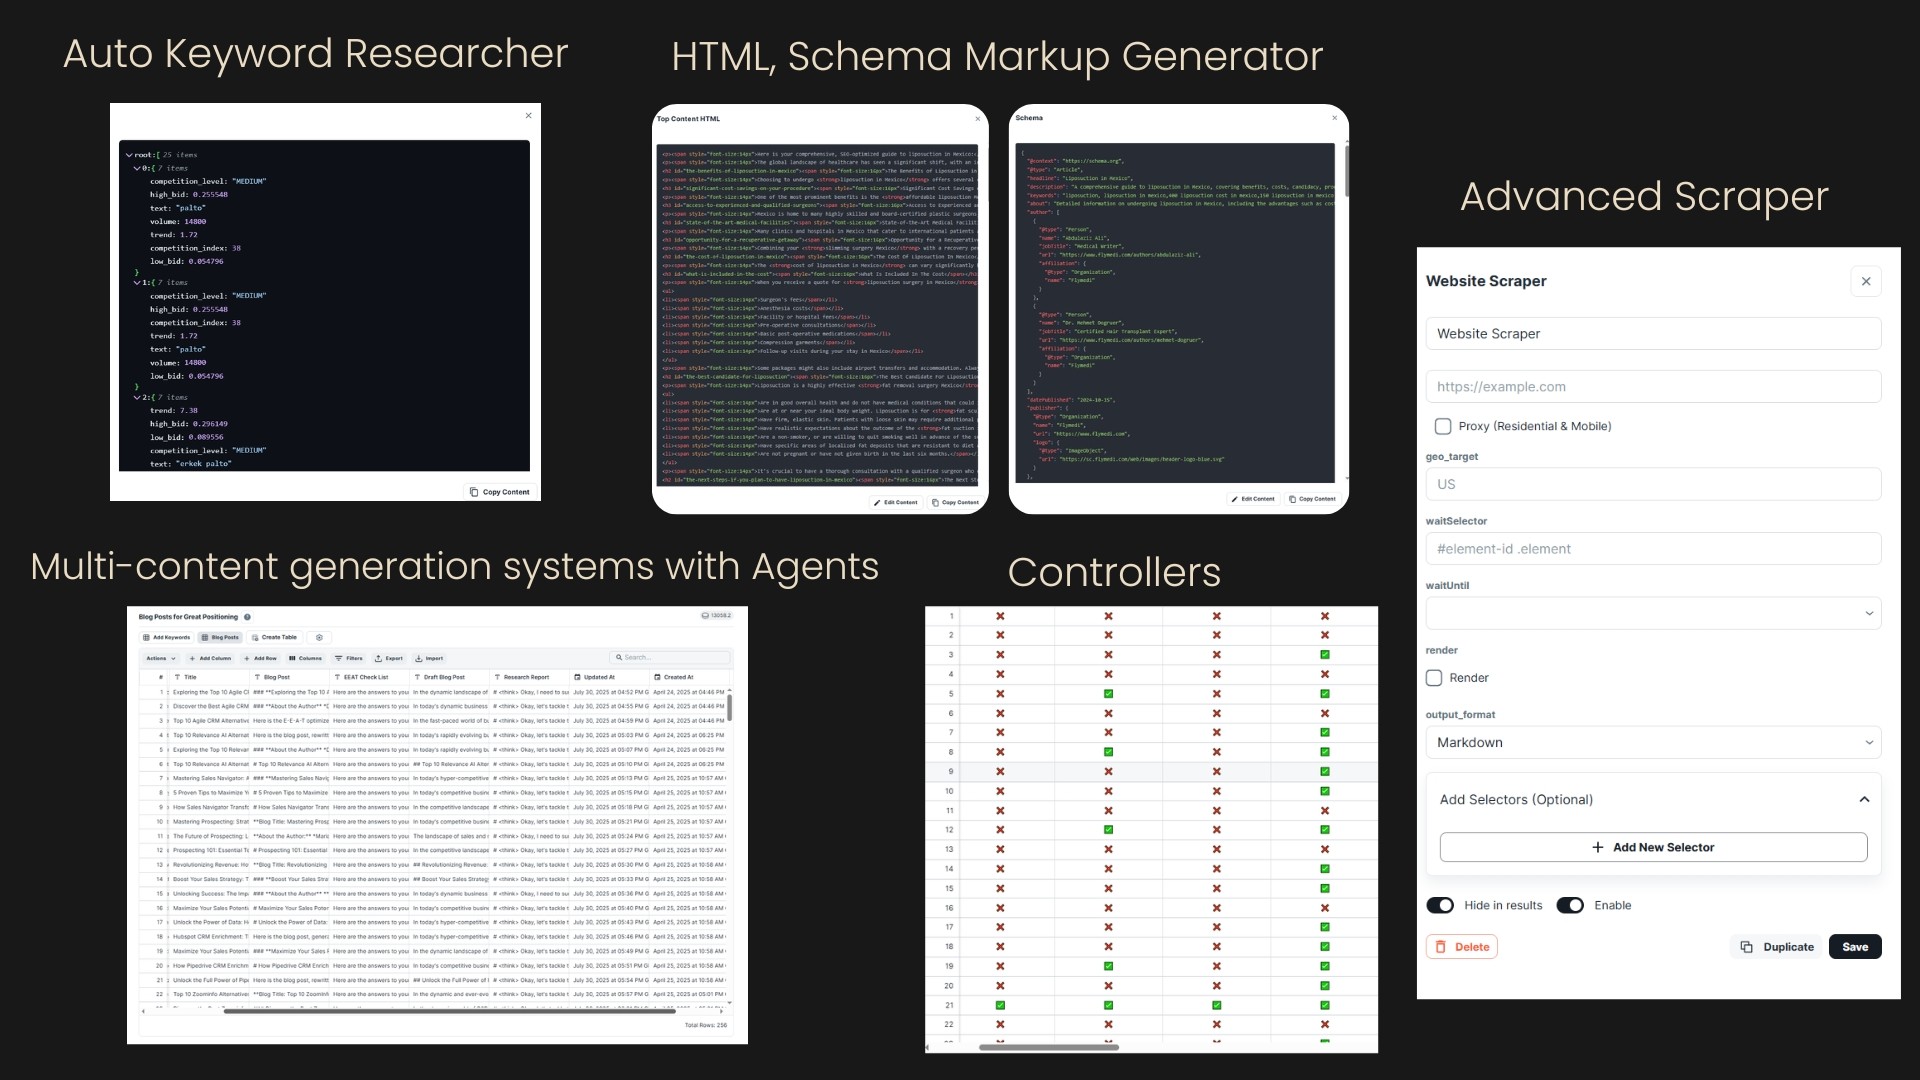Click Copy Content in keyword researcher panel

pos(500,492)
